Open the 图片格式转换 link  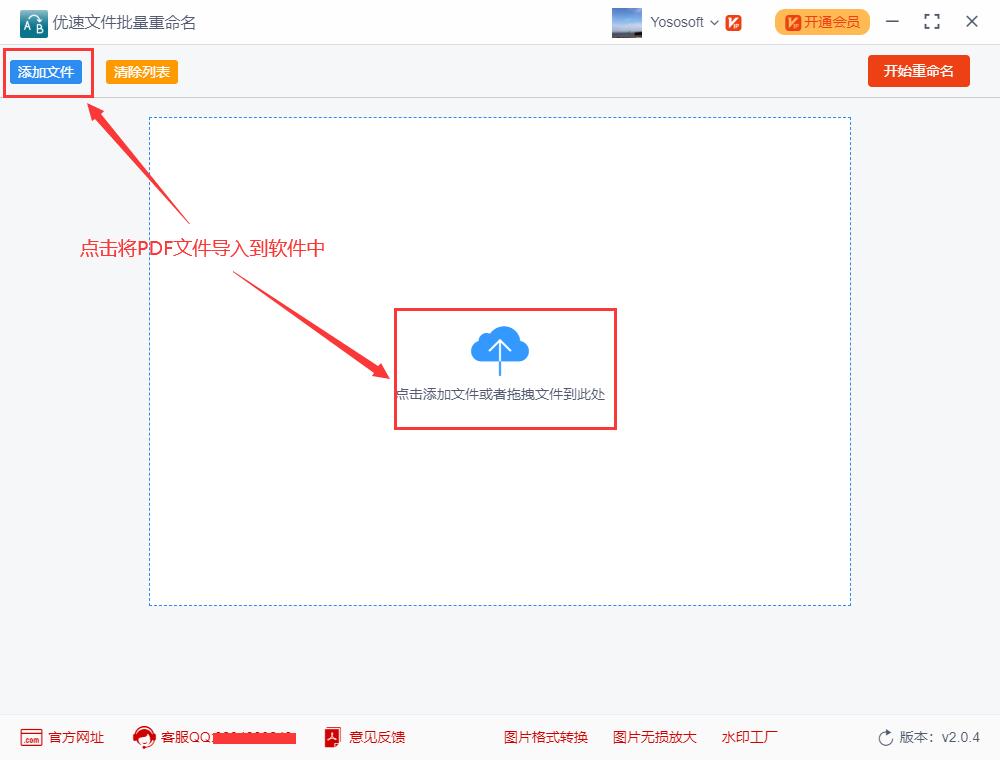click(x=545, y=737)
